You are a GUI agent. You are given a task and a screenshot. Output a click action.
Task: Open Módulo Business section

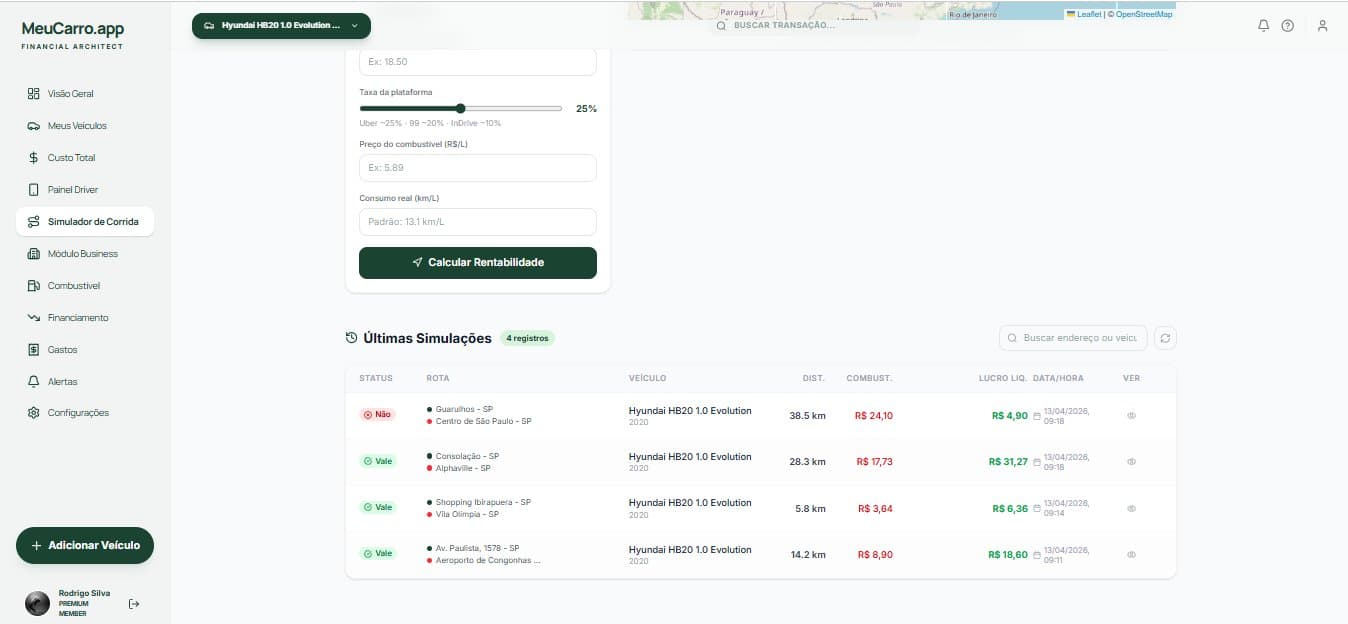[x=83, y=254]
